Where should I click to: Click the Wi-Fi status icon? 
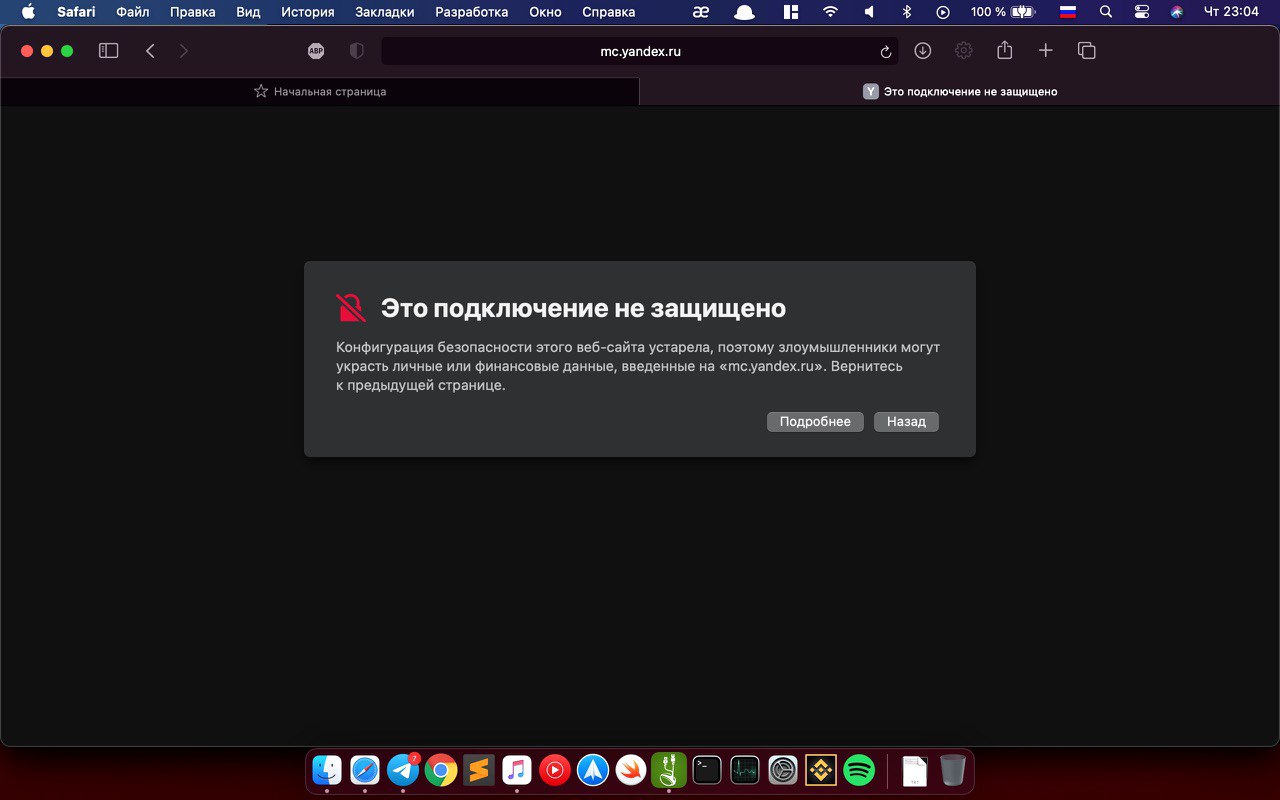[830, 12]
